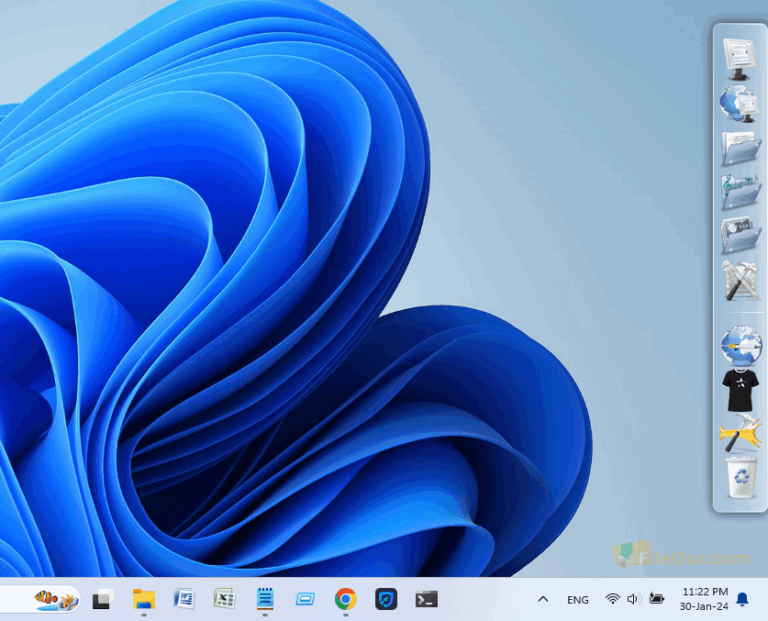The height and width of the screenshot is (621, 768).
Task: Click the black t-shirt dock icon
Action: (x=740, y=390)
